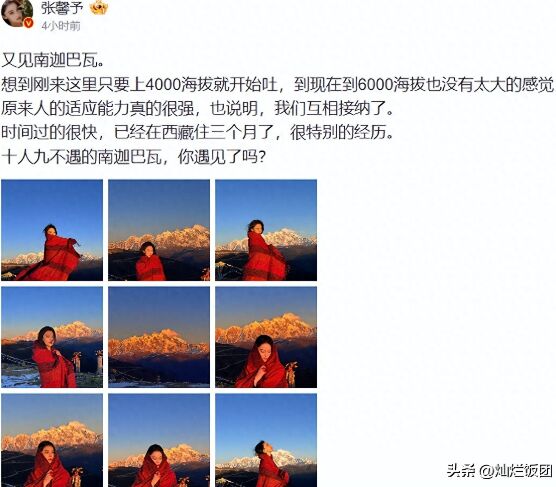Open bottom row right photo
The height and width of the screenshot is (487, 556).
click(266, 441)
